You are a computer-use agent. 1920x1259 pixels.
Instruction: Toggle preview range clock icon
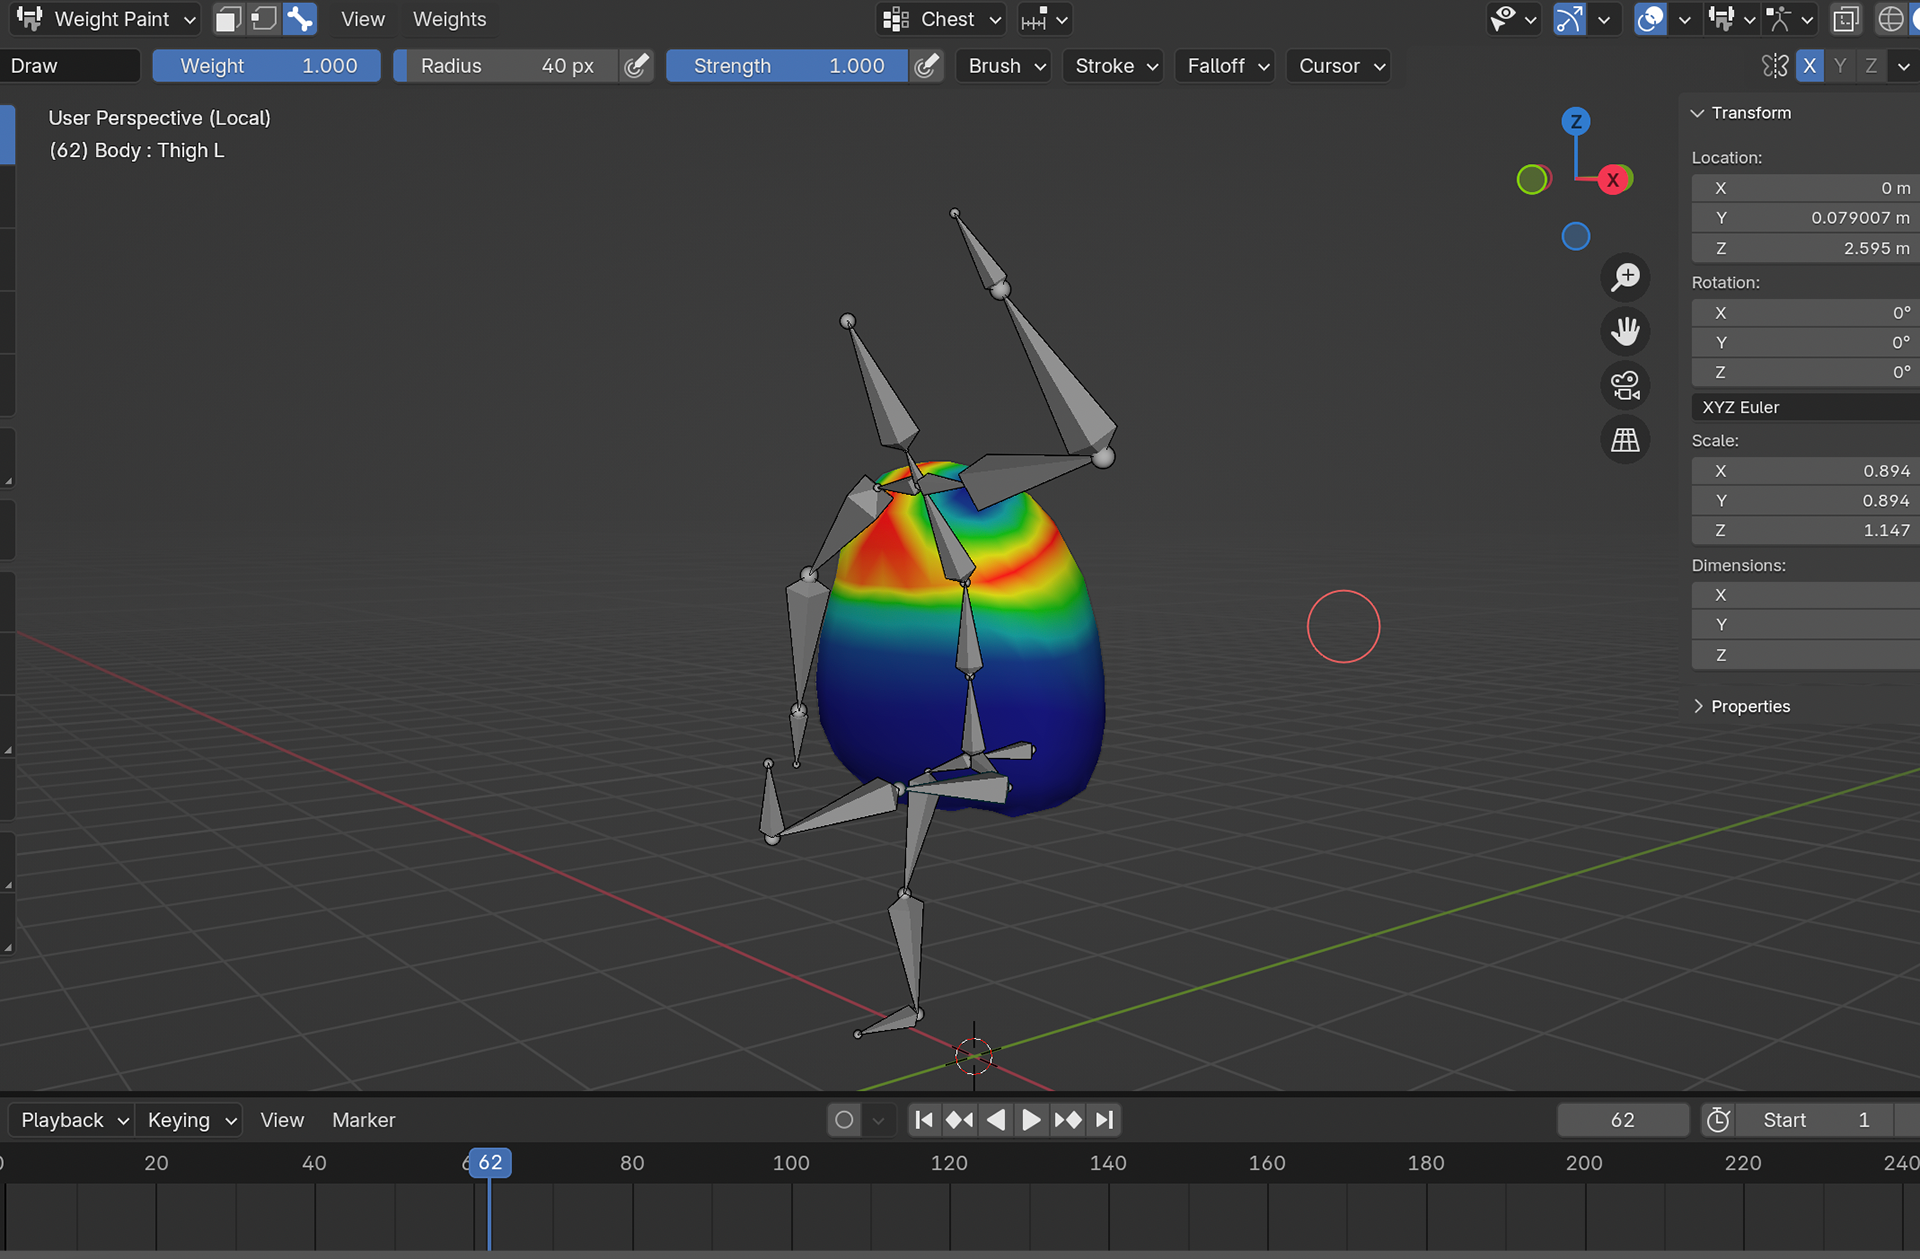tap(1718, 1120)
